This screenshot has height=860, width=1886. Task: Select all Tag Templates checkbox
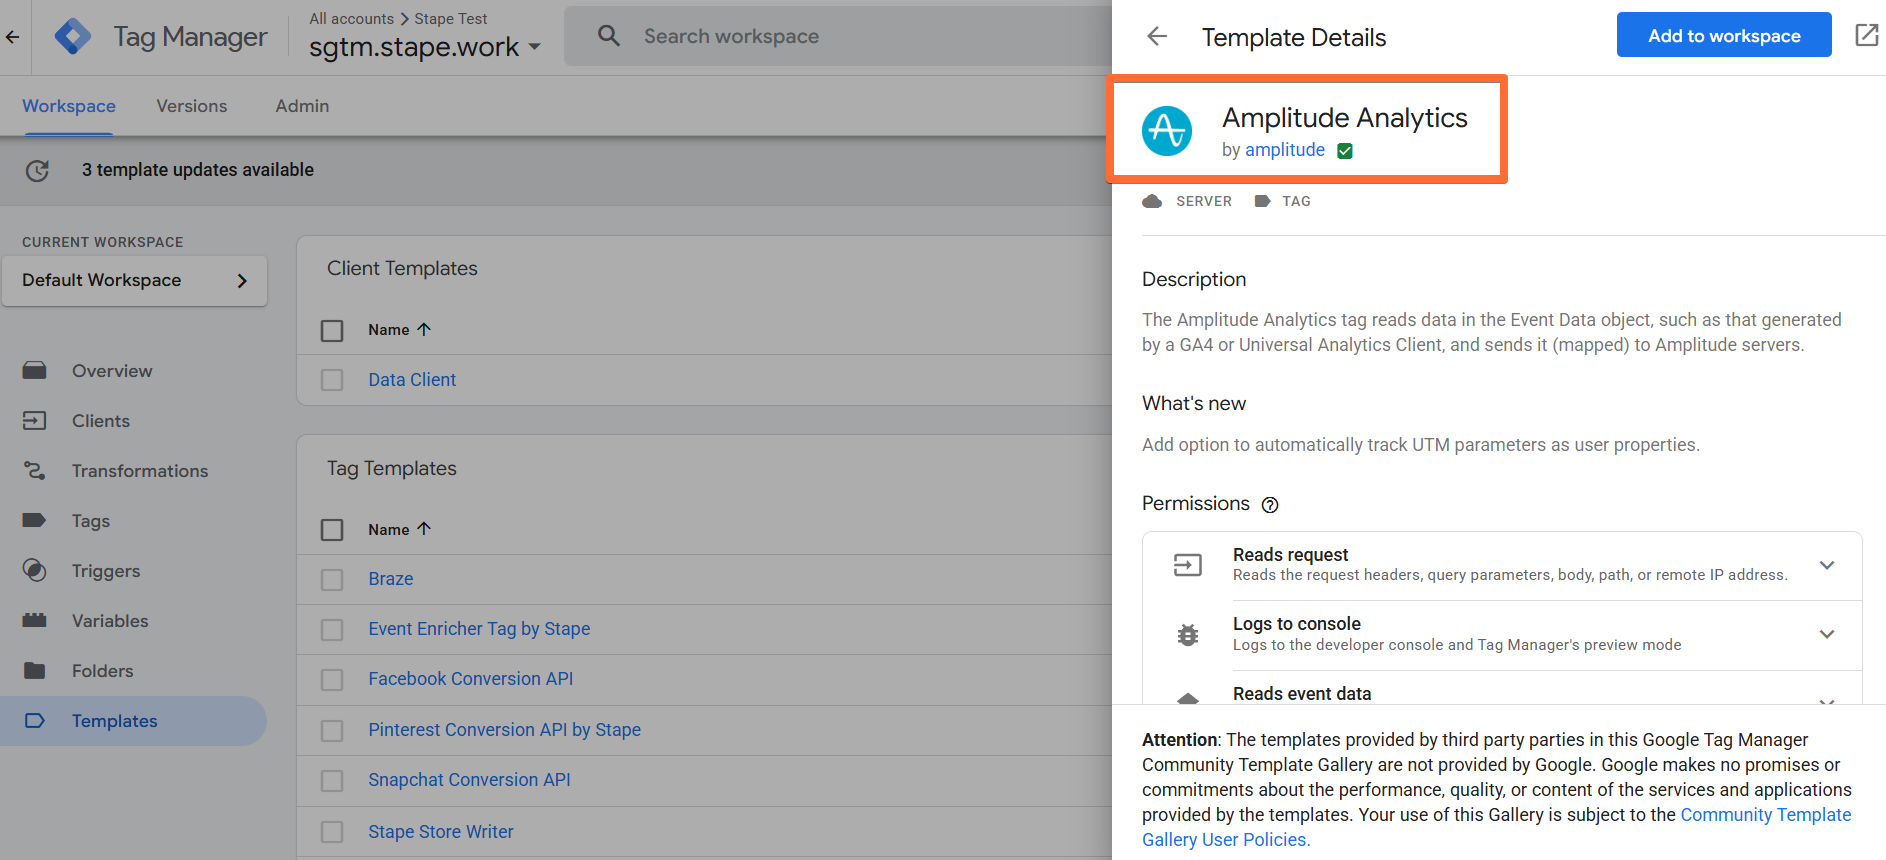pos(332,530)
